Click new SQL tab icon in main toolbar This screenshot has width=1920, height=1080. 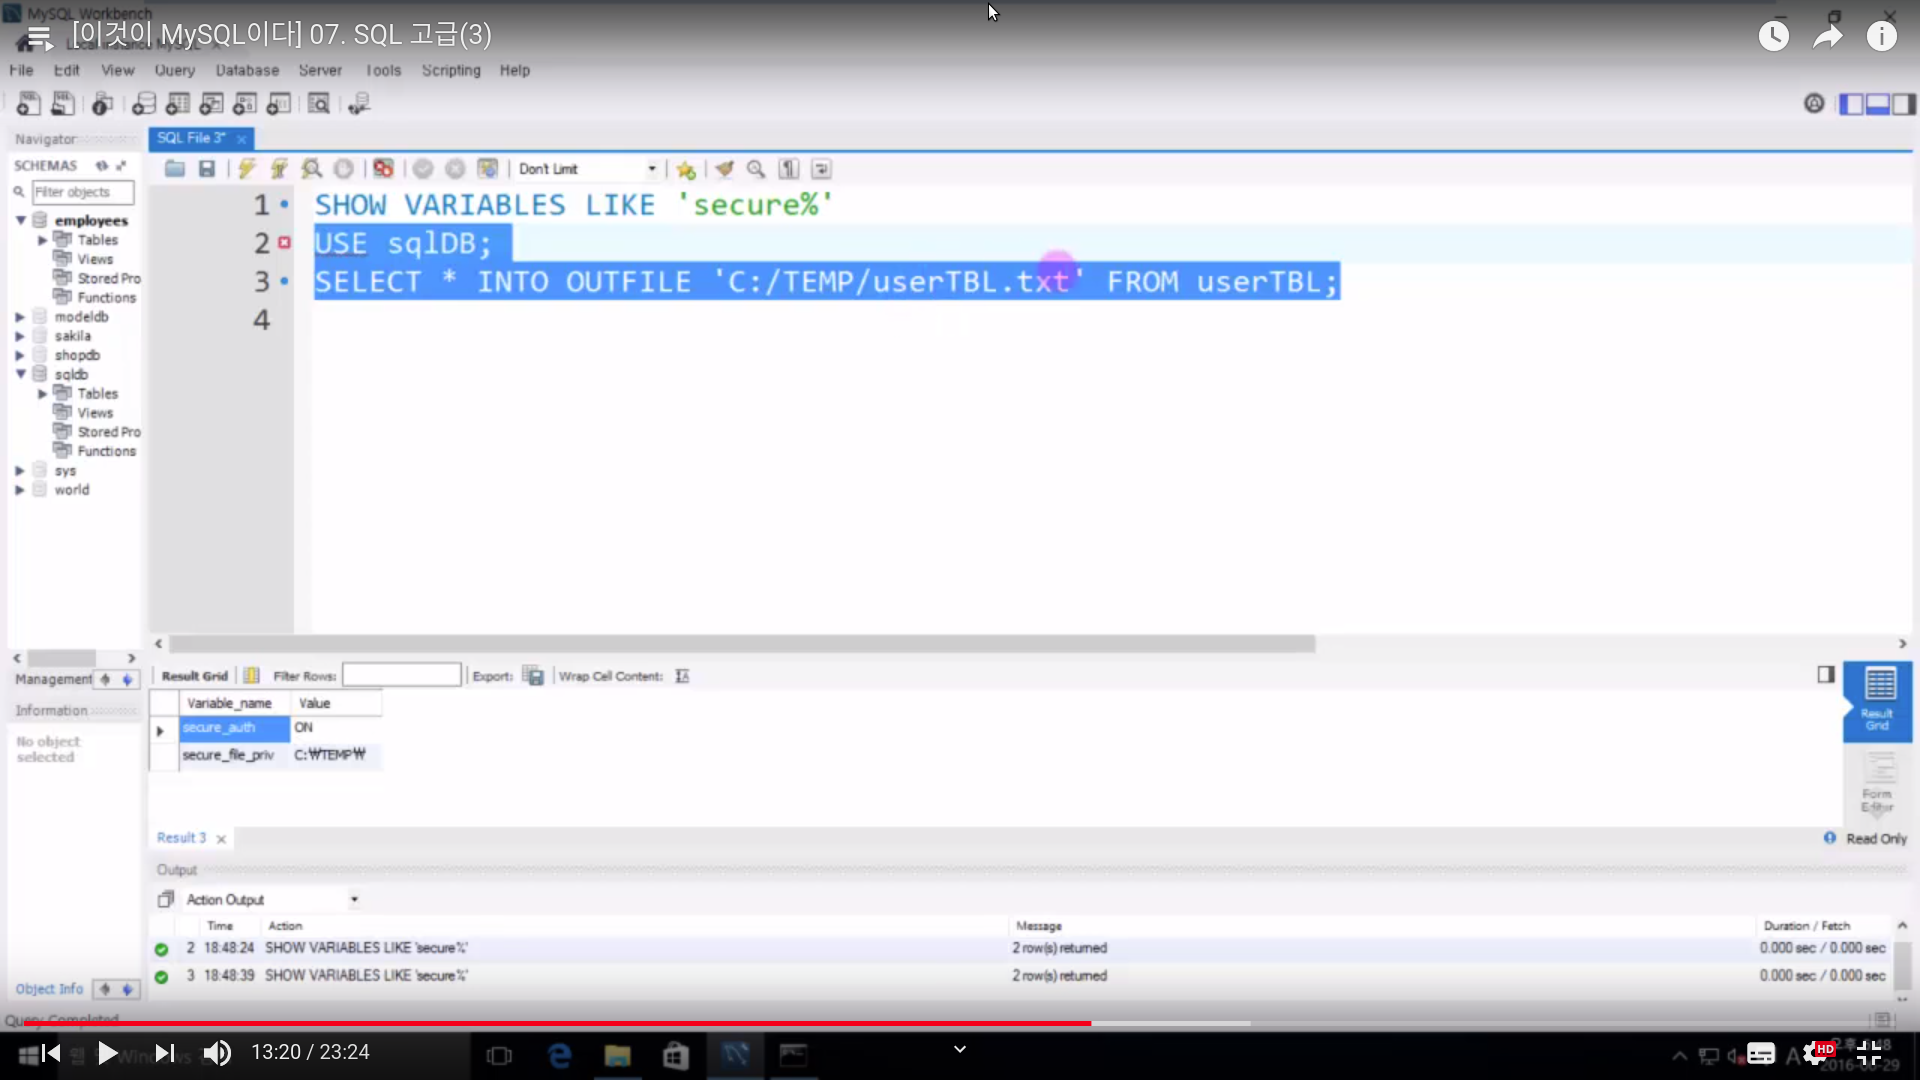29,103
